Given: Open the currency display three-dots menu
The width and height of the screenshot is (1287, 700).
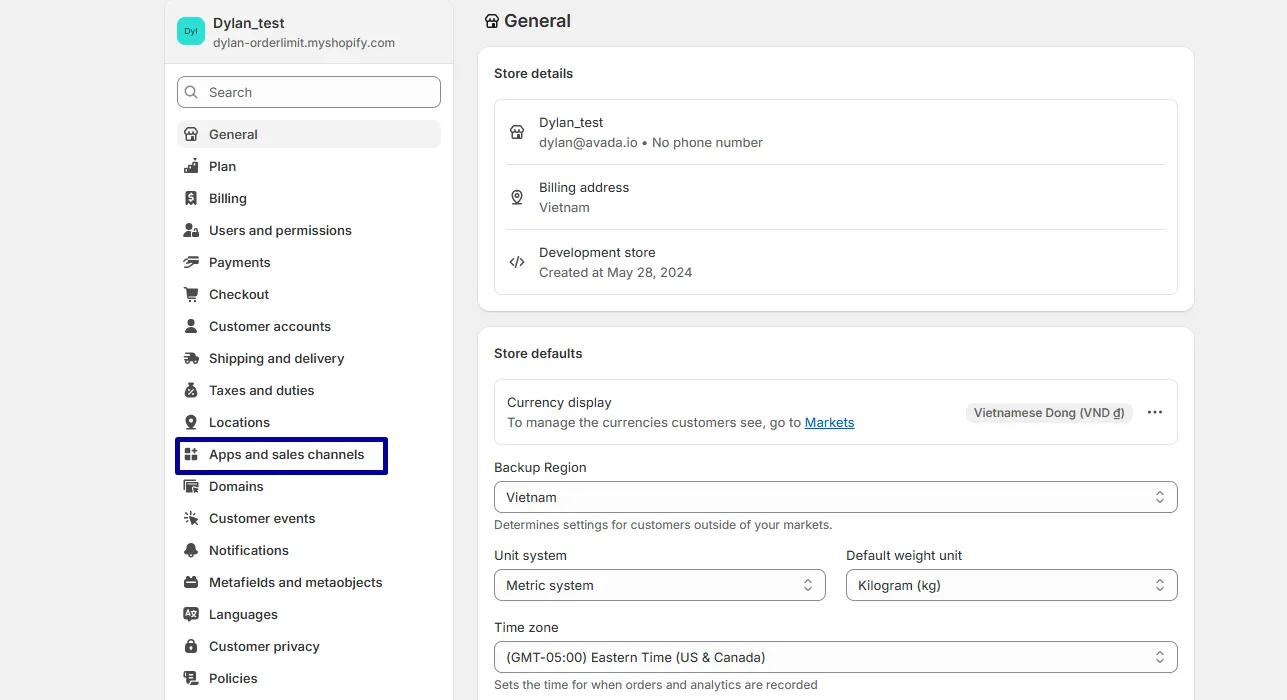Looking at the screenshot, I should pos(1155,412).
